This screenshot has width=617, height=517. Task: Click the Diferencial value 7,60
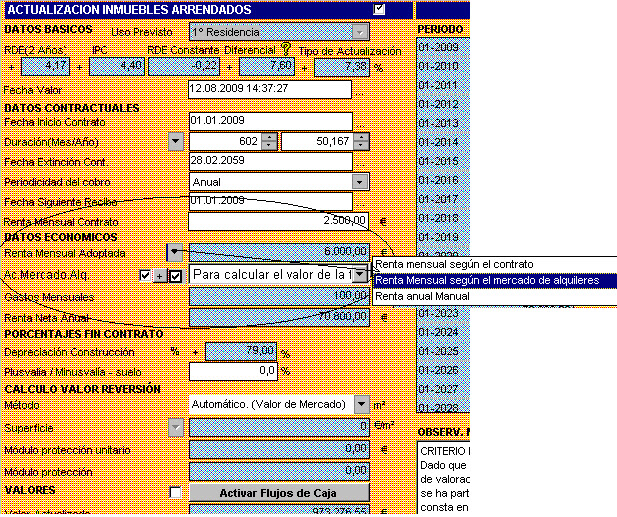pos(266,66)
